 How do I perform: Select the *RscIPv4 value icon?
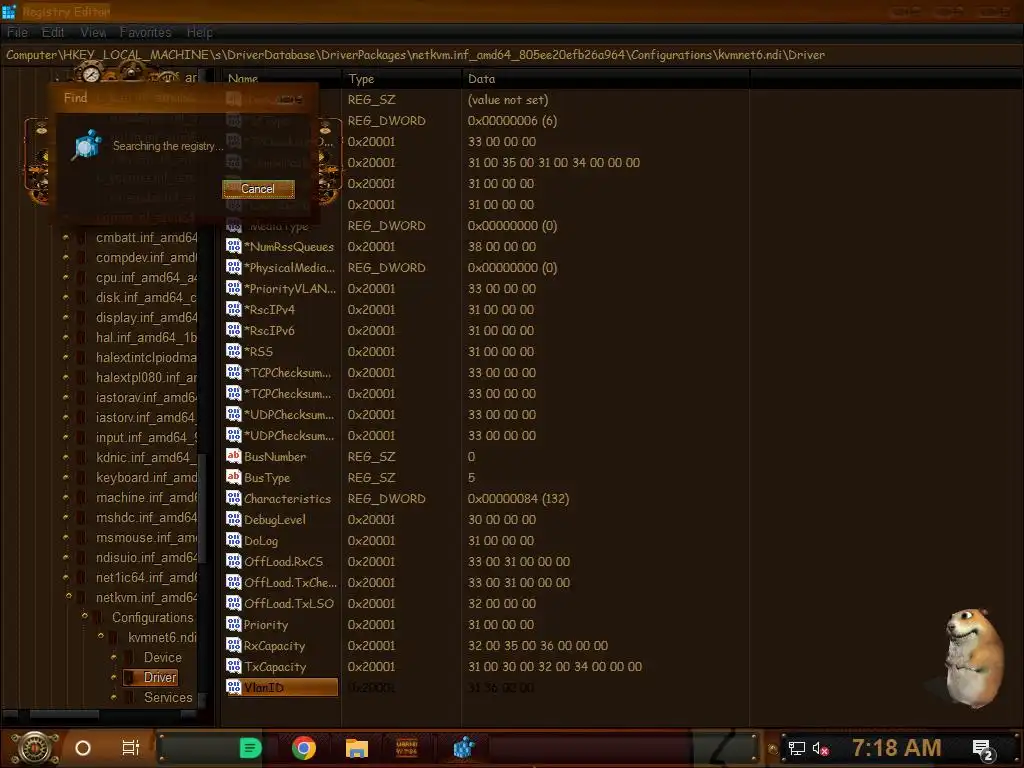click(x=234, y=309)
